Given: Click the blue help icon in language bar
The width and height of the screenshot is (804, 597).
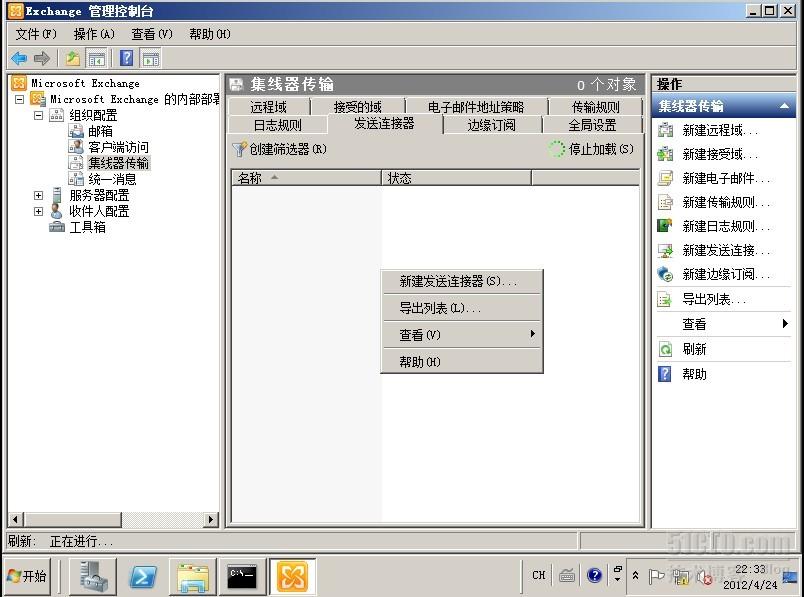Looking at the screenshot, I should coord(594,575).
